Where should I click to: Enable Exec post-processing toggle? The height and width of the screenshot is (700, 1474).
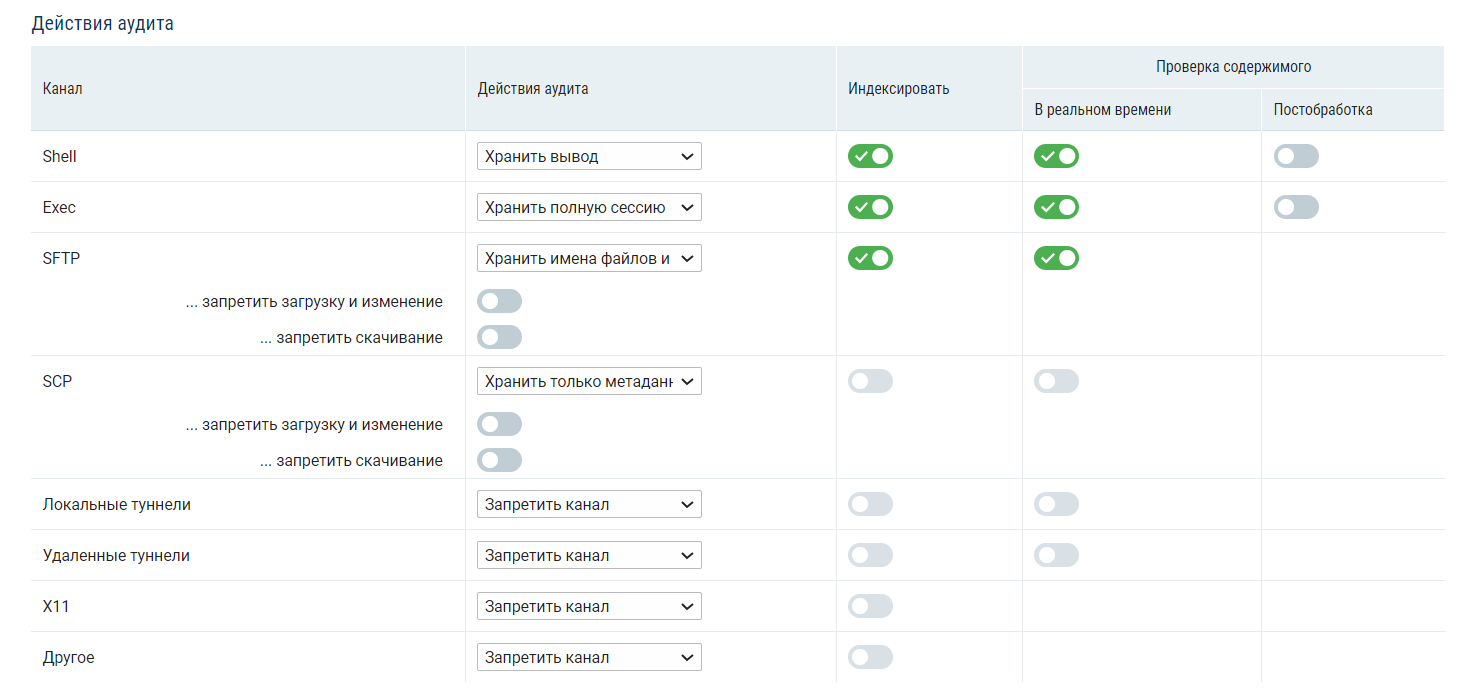tap(1296, 207)
